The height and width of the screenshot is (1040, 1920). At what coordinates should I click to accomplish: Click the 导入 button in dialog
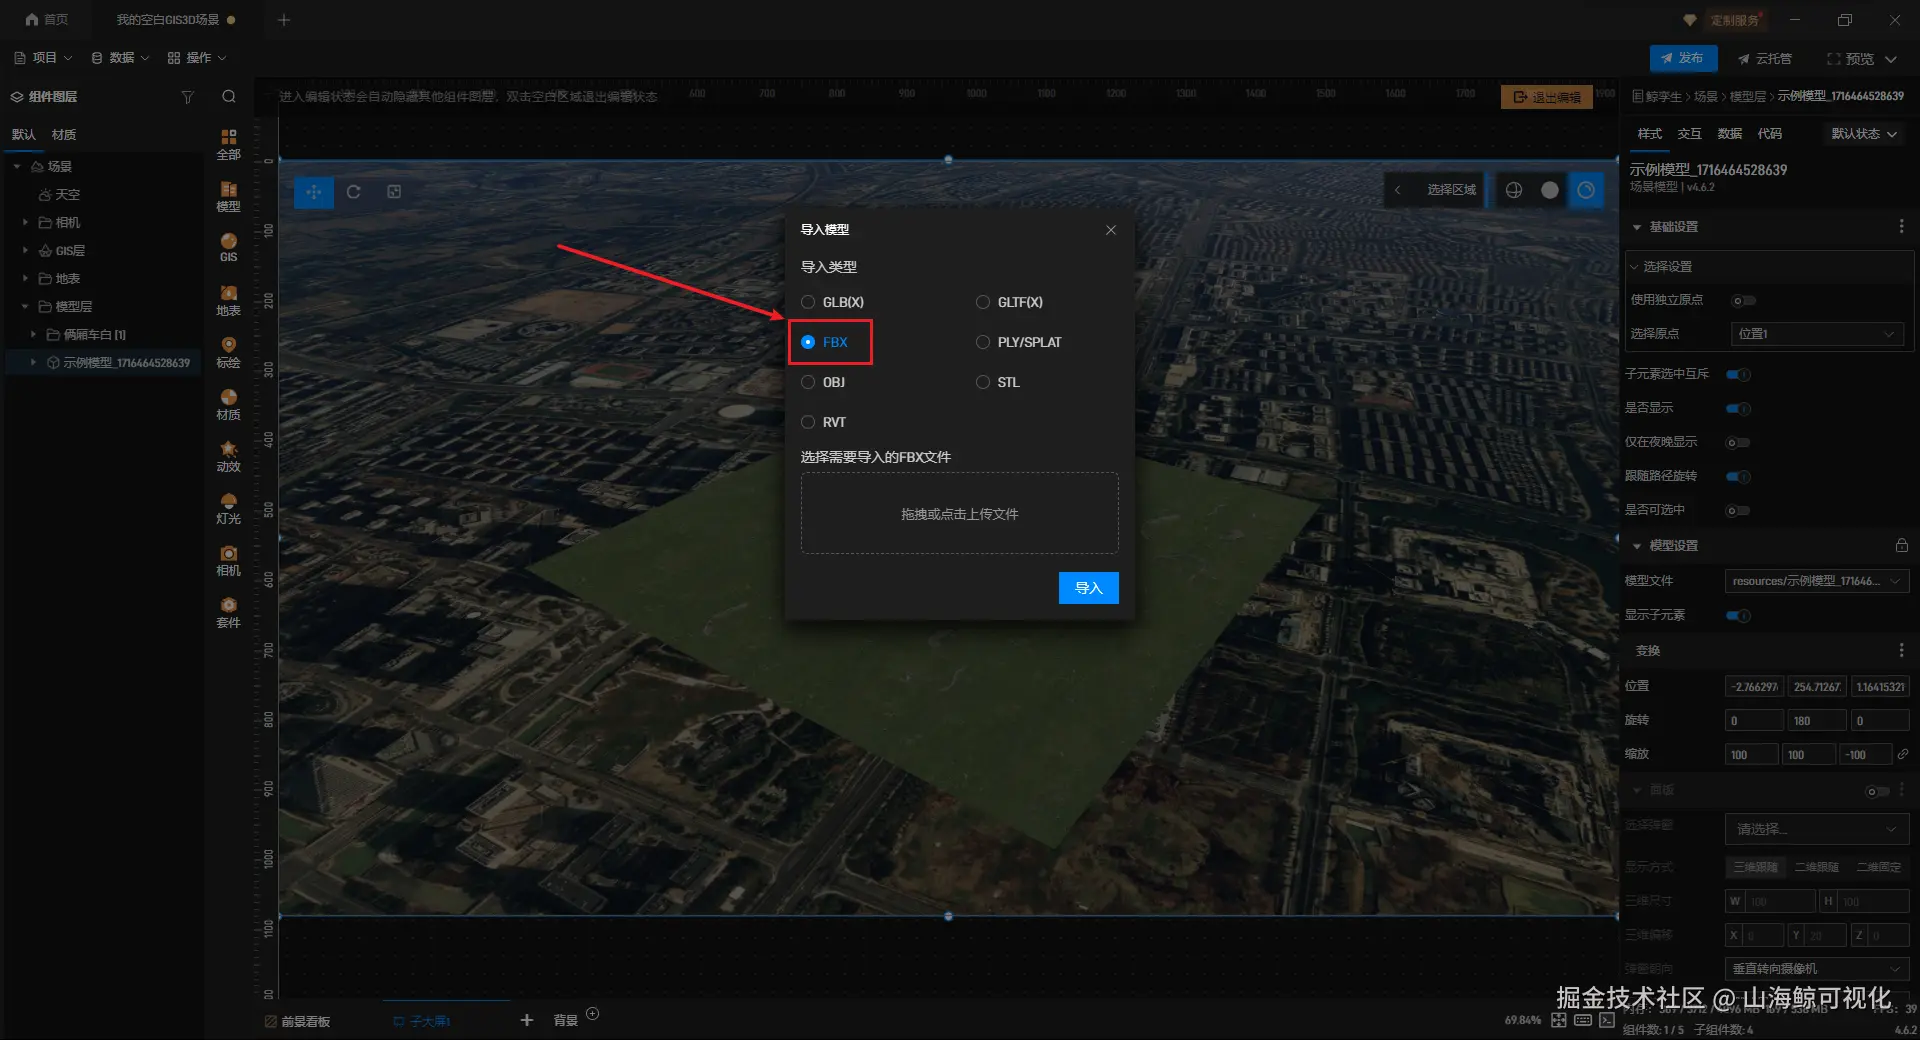click(1089, 588)
